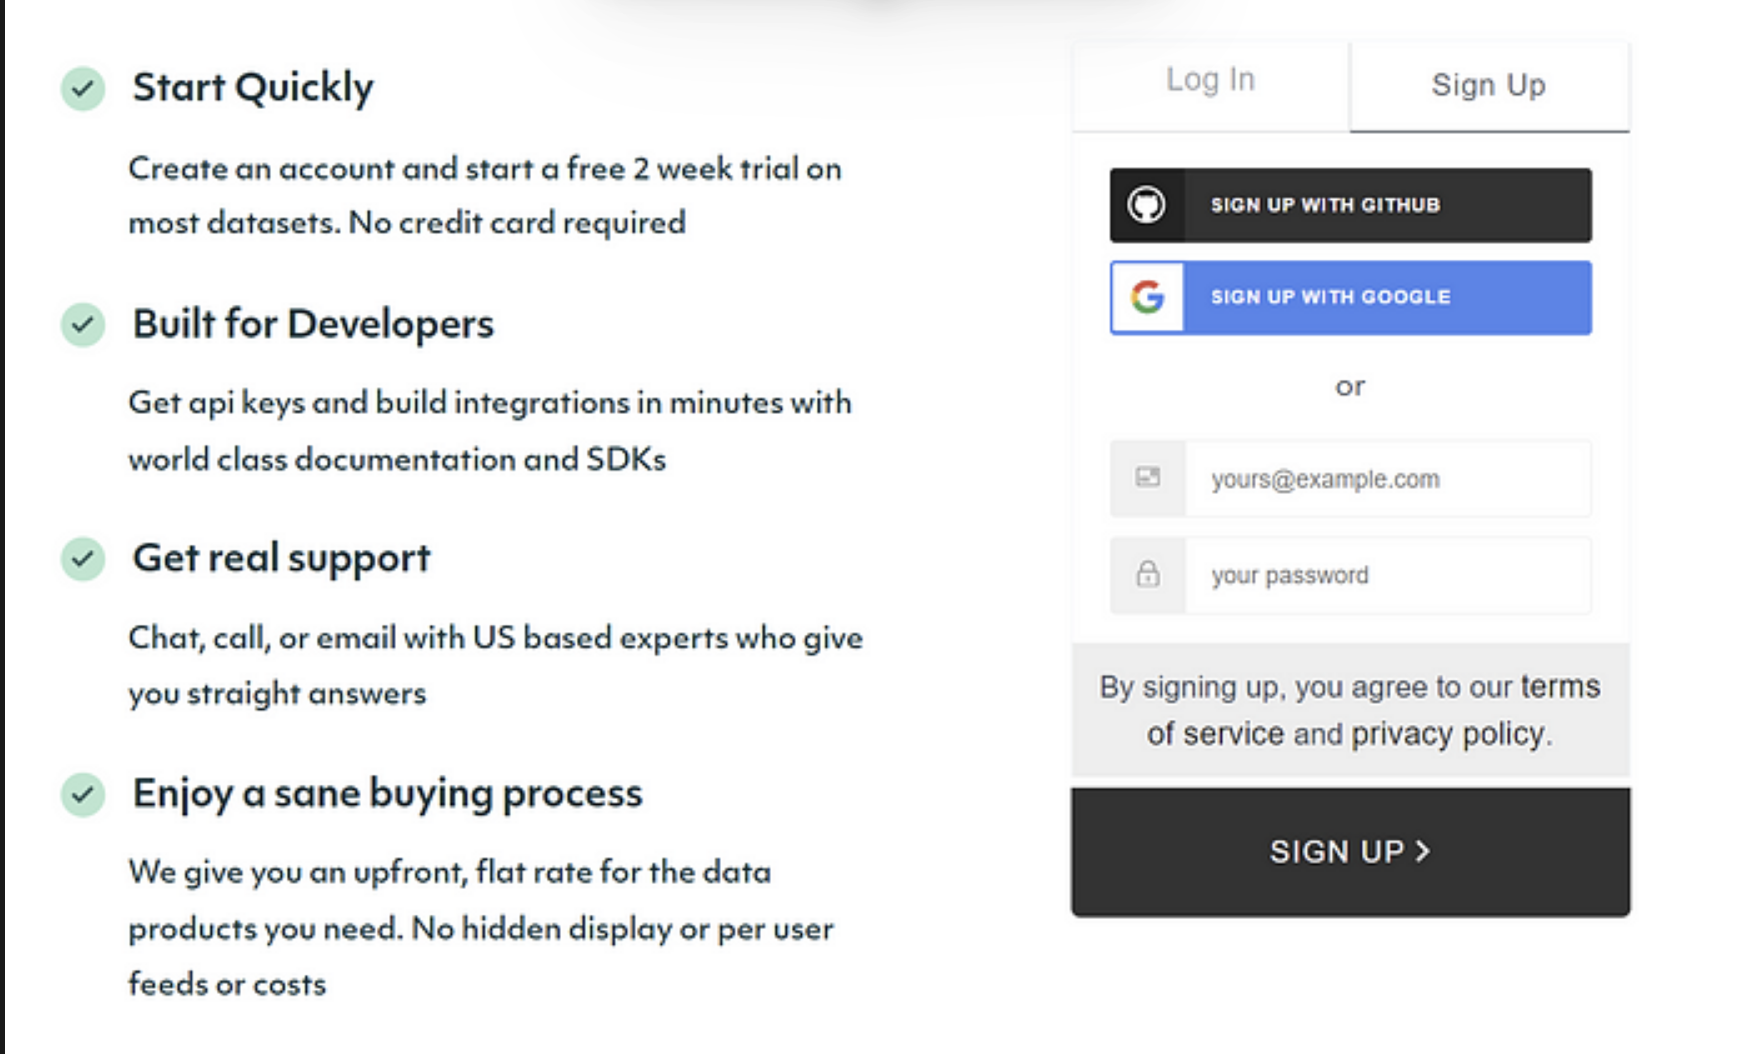
Task: Click the Start Quickly heading
Action: (254, 87)
